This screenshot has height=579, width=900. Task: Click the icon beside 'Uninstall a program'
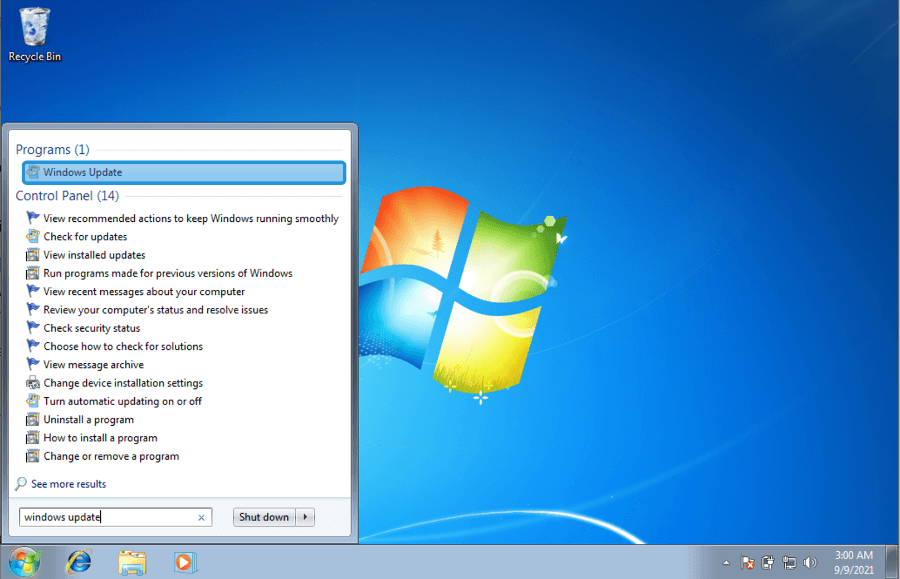[x=33, y=419]
